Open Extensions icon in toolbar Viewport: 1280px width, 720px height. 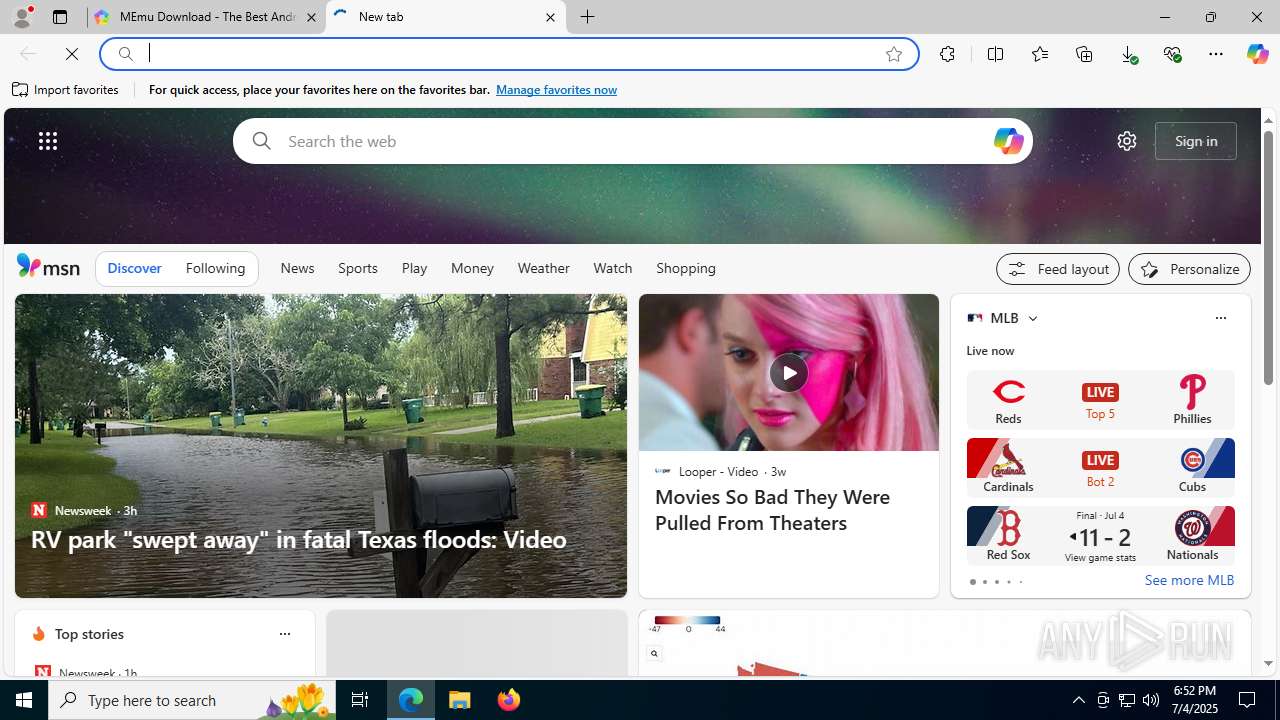947,54
